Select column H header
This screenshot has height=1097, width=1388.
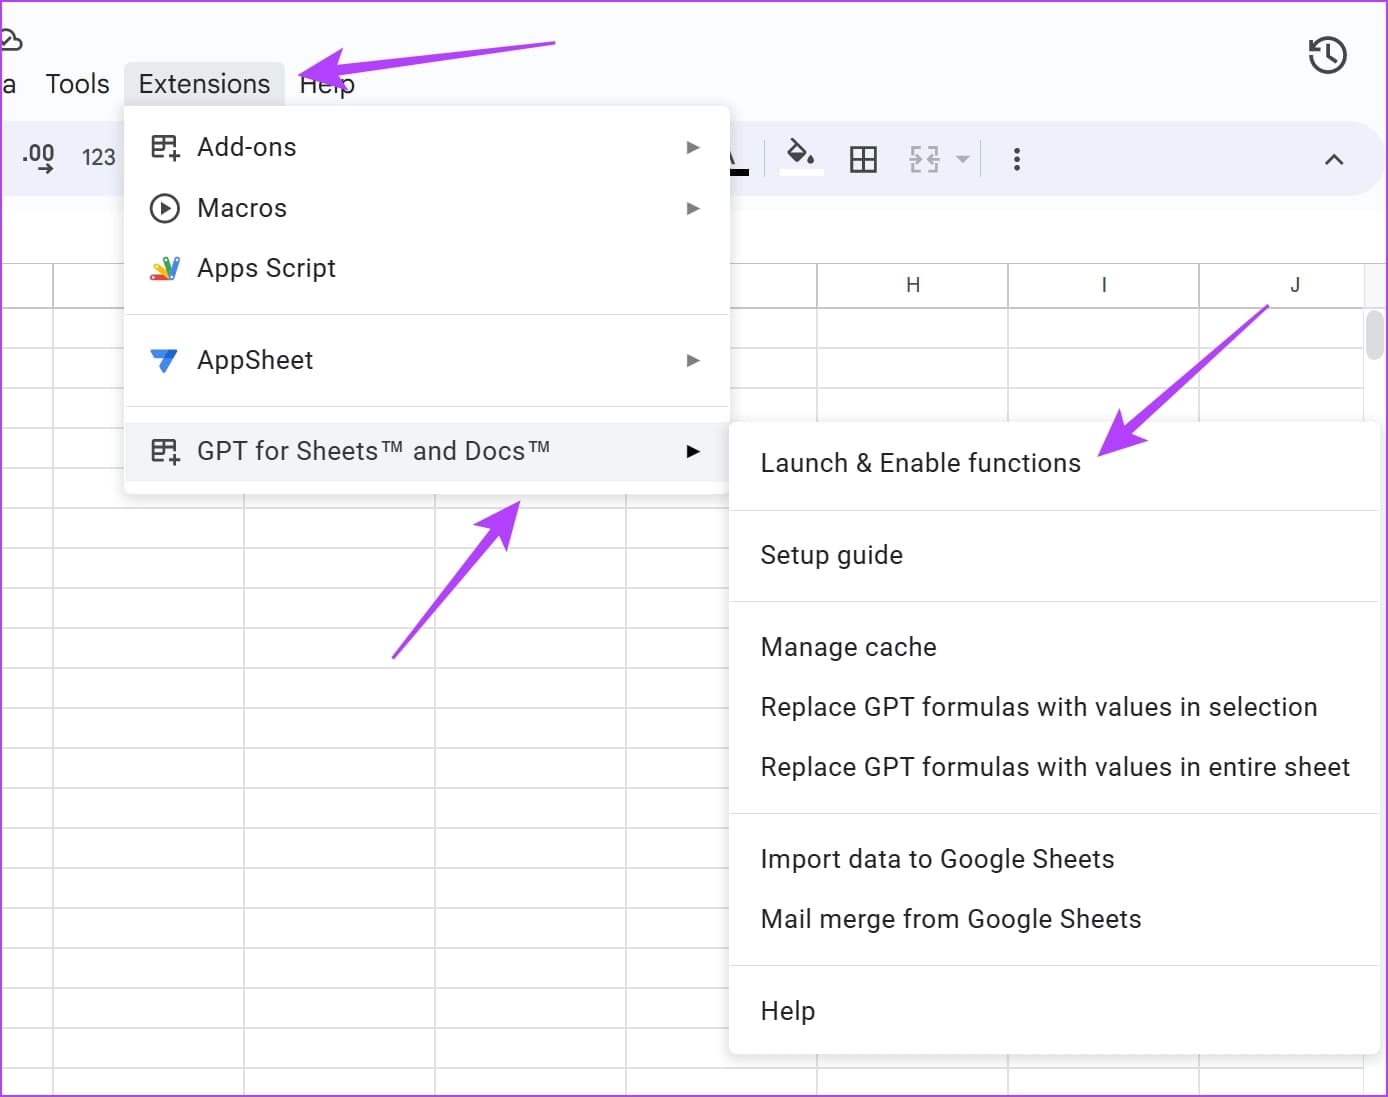pyautogui.click(x=912, y=285)
